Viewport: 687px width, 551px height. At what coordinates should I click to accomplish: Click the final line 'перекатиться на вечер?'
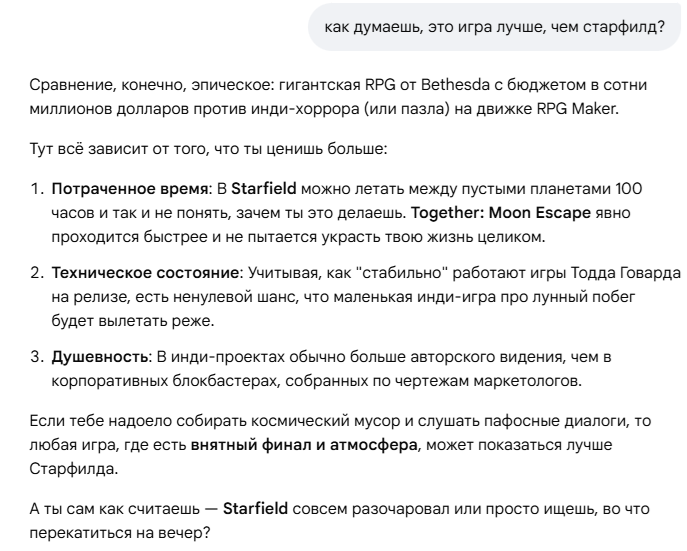[120, 533]
